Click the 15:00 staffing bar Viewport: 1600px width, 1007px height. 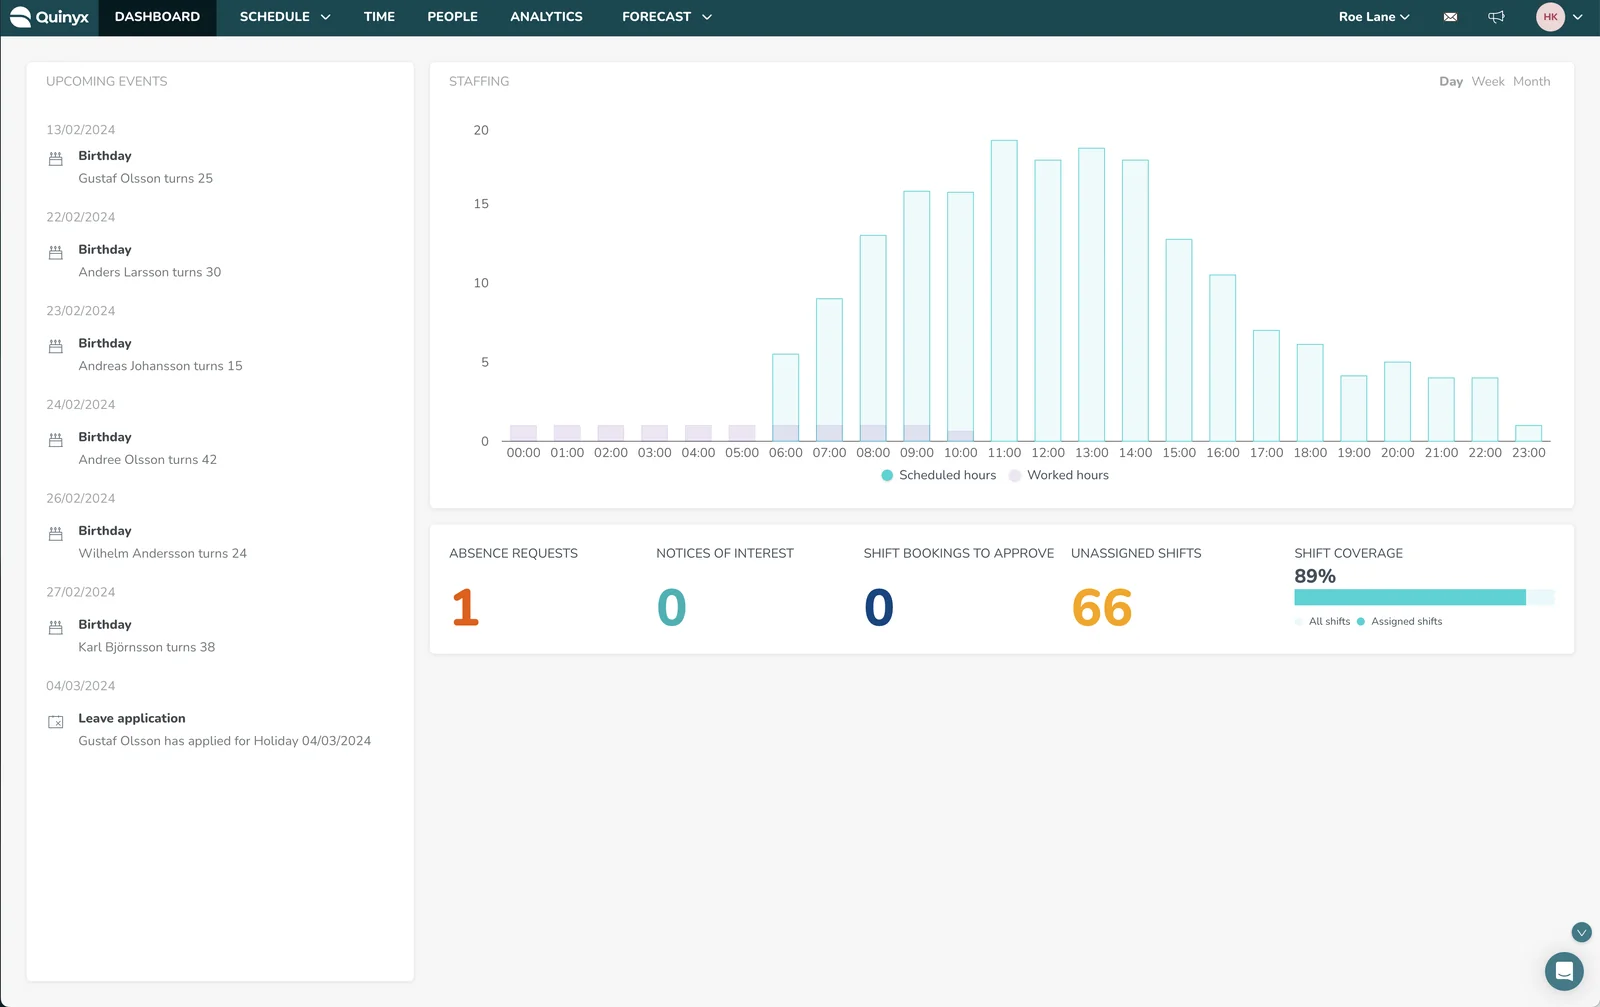point(1179,340)
